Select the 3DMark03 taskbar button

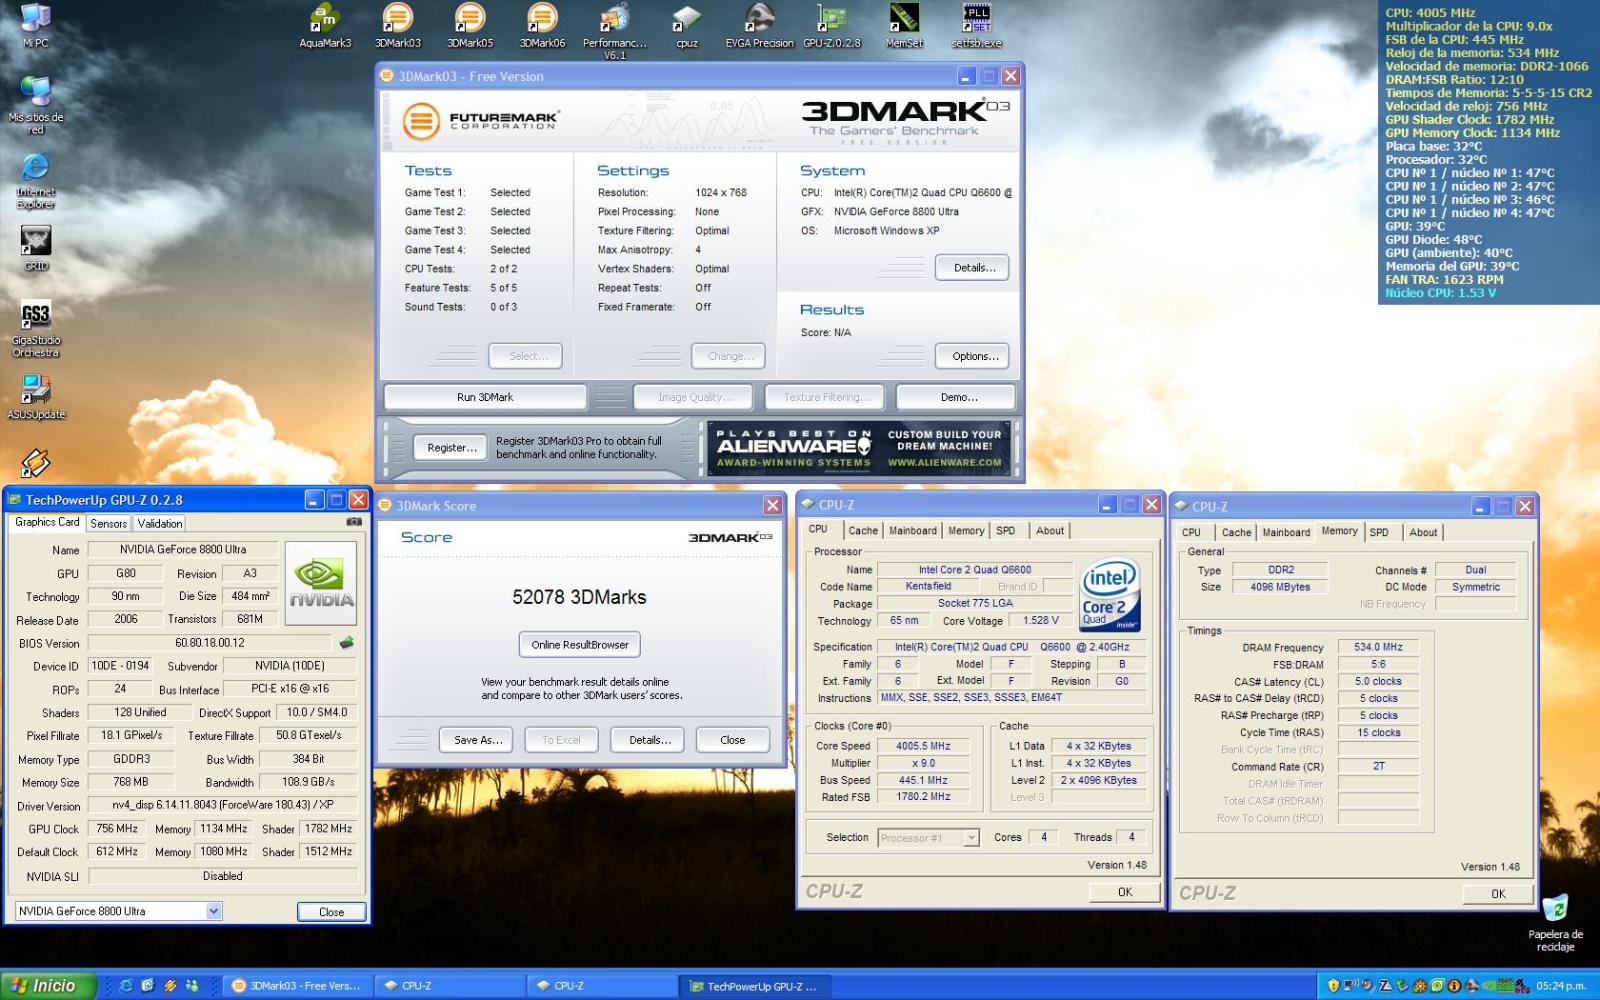tap(296, 986)
